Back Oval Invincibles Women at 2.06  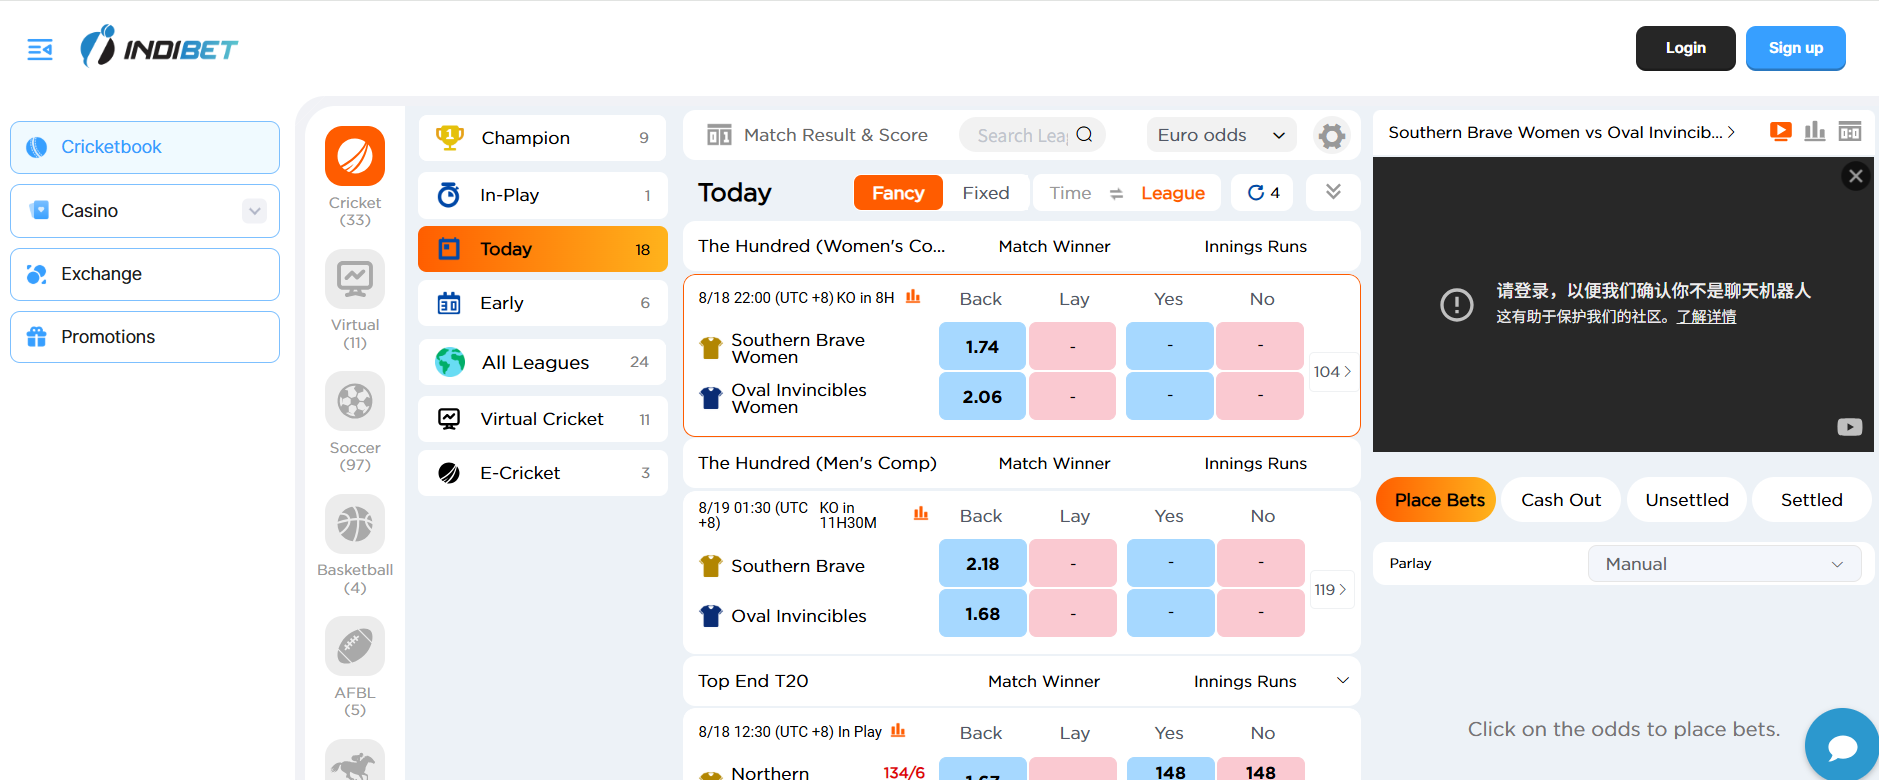point(982,396)
